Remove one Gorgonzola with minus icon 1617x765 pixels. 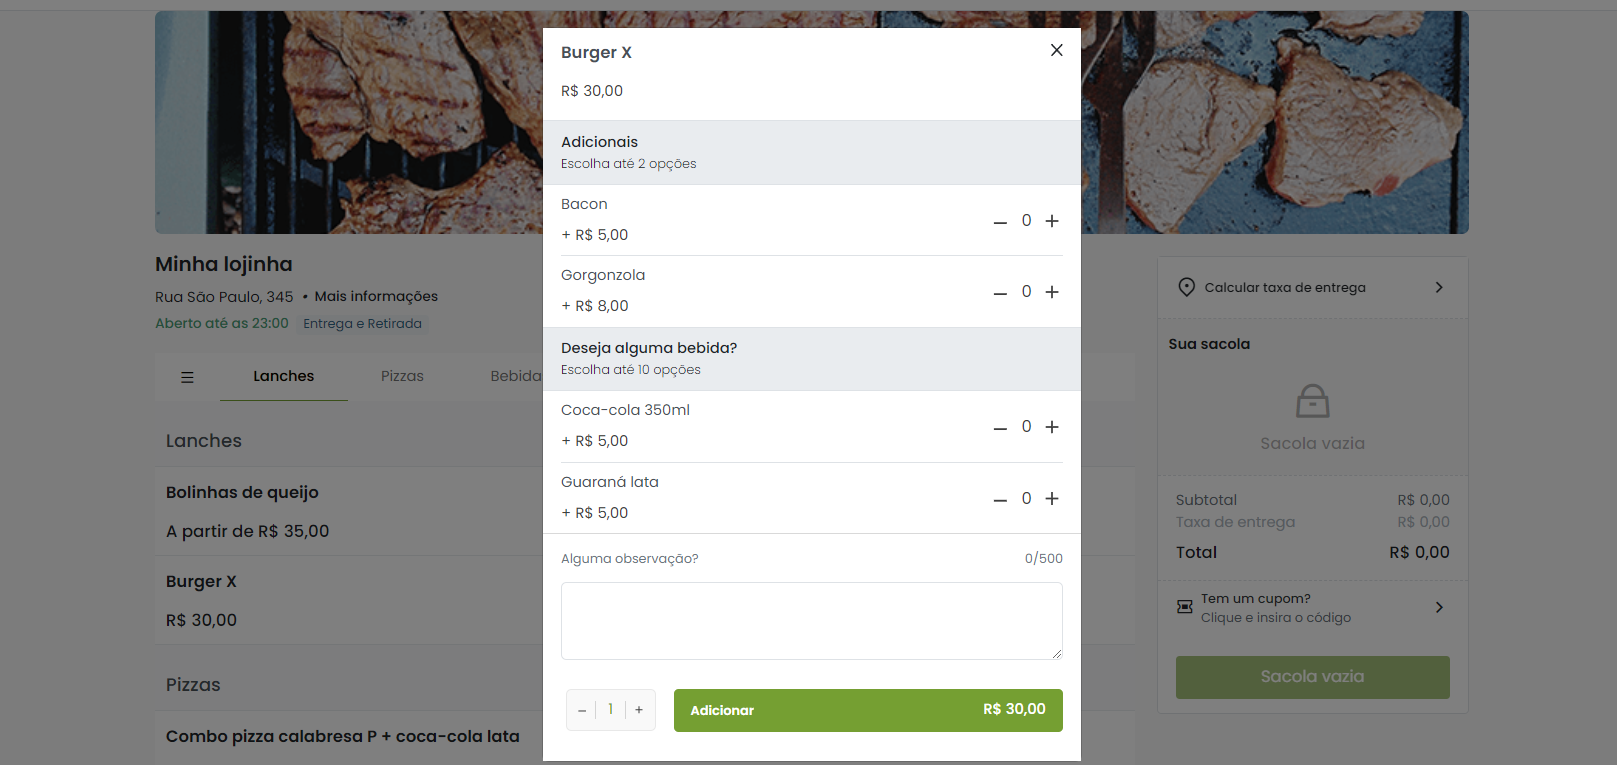tap(1000, 293)
